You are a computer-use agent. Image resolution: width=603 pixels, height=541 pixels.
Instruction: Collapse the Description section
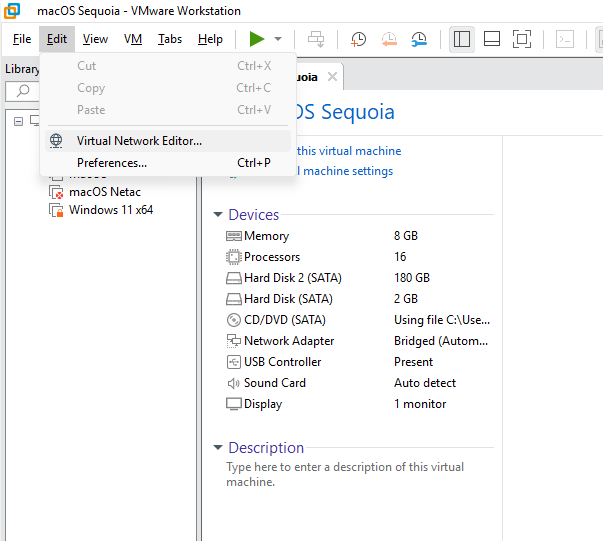pos(218,448)
